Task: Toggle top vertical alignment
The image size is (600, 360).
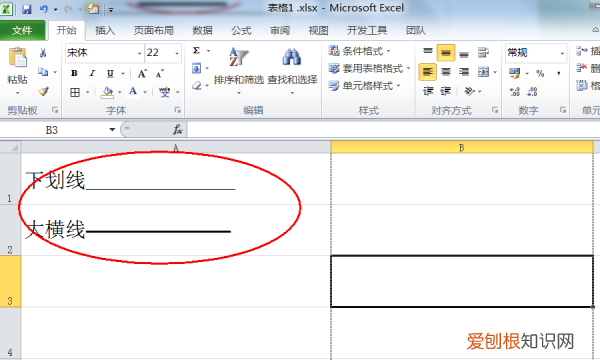Action: (427, 52)
